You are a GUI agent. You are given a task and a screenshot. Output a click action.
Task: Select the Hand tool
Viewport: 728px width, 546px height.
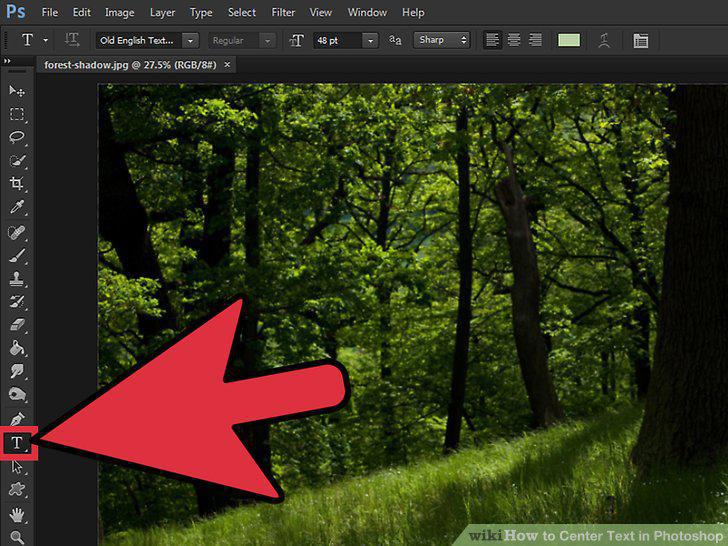coord(17,514)
